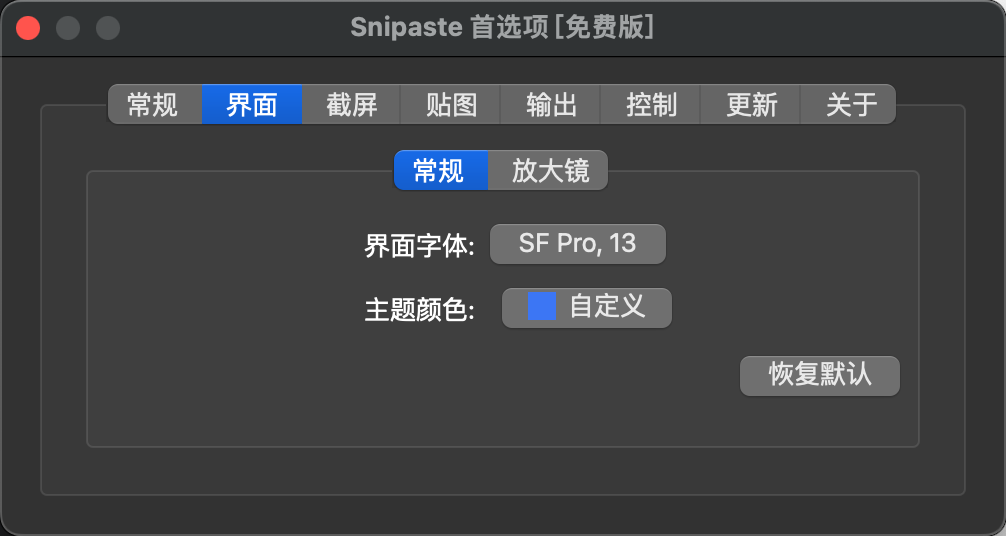Open the 自定义 theme color picker

(x=586, y=307)
